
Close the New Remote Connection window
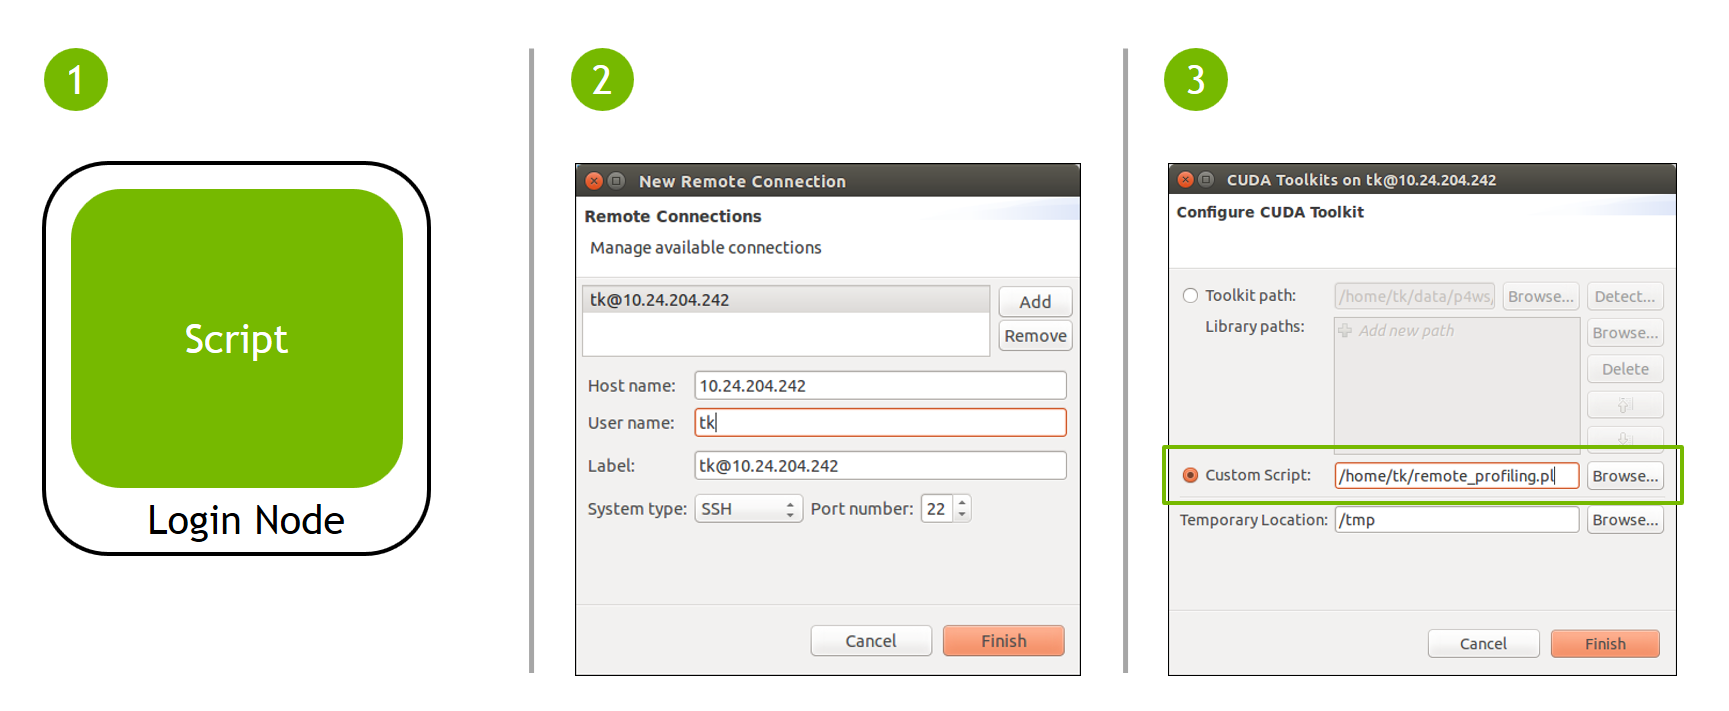tap(594, 181)
